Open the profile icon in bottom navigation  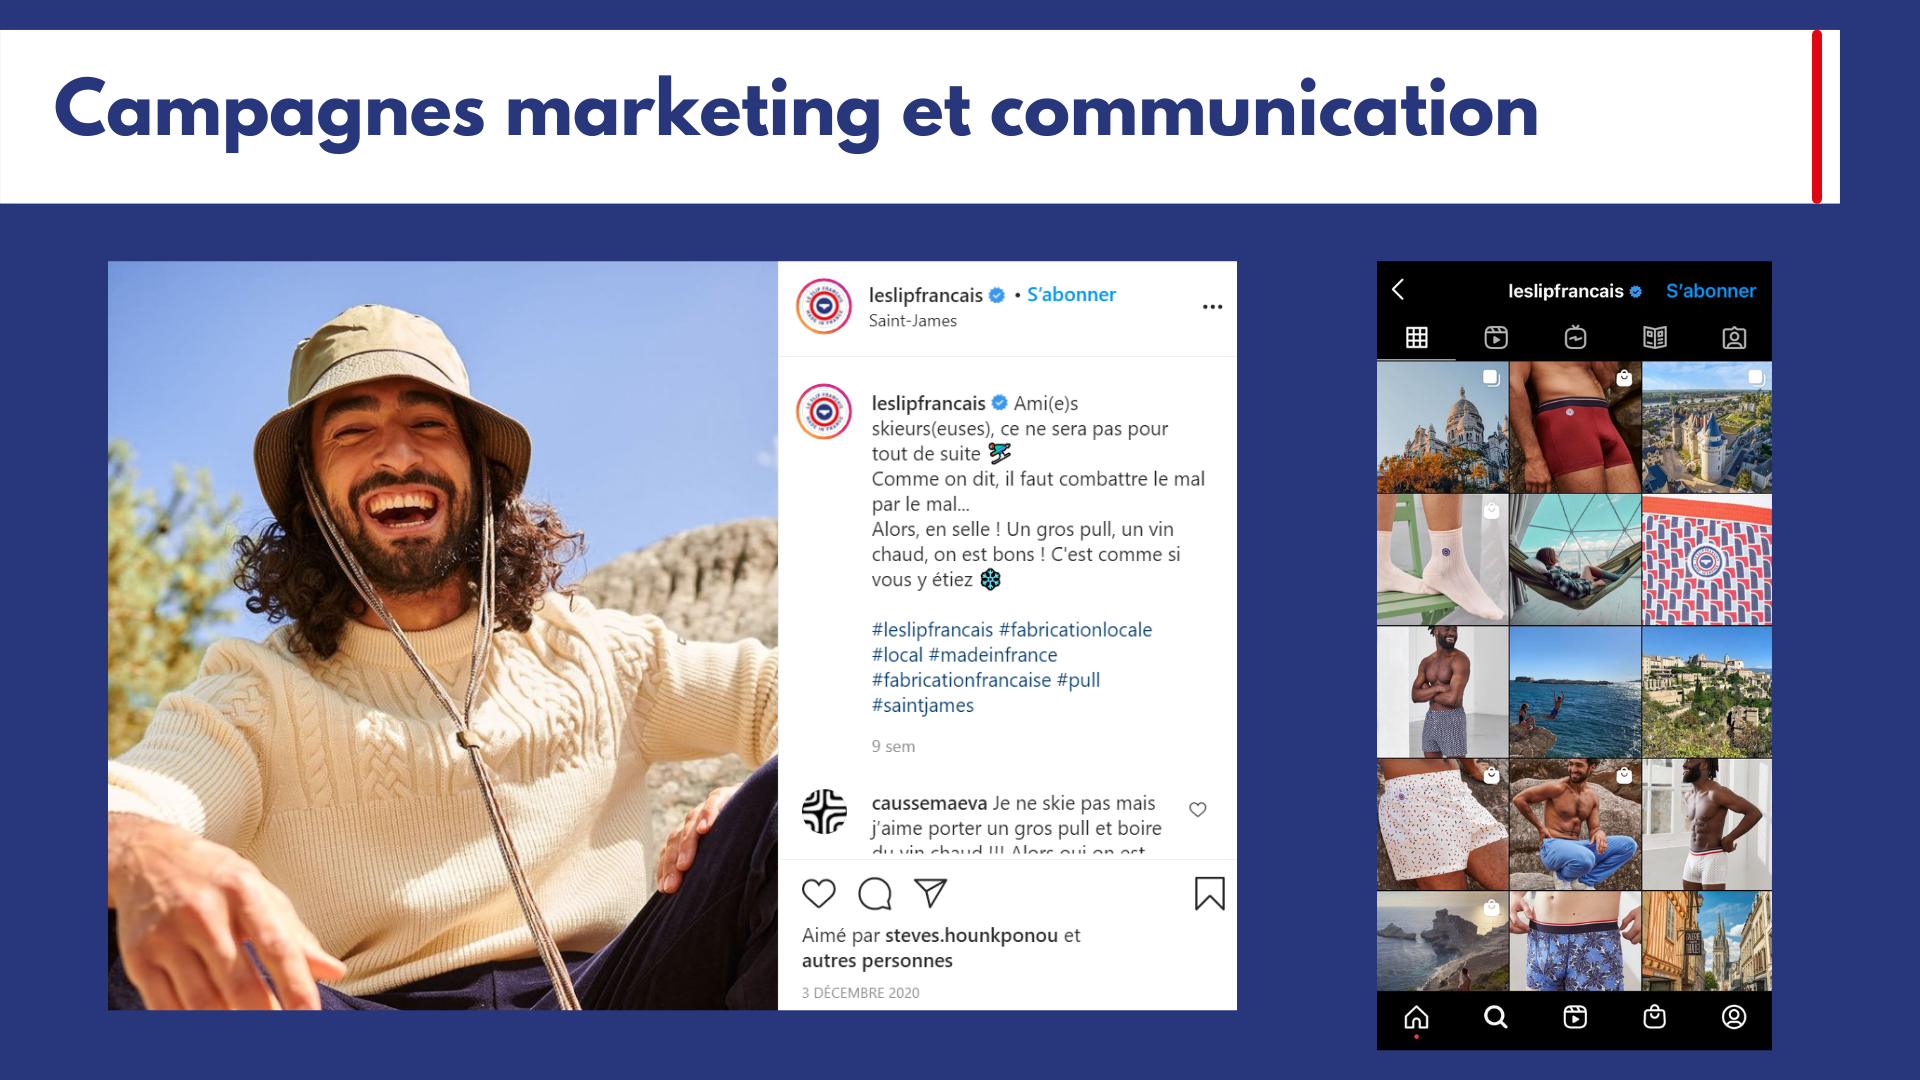click(1734, 1018)
